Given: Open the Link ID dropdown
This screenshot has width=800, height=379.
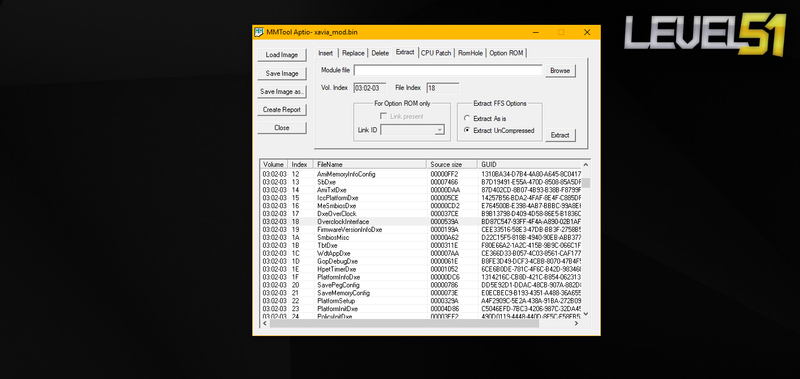Looking at the screenshot, I should (439, 131).
